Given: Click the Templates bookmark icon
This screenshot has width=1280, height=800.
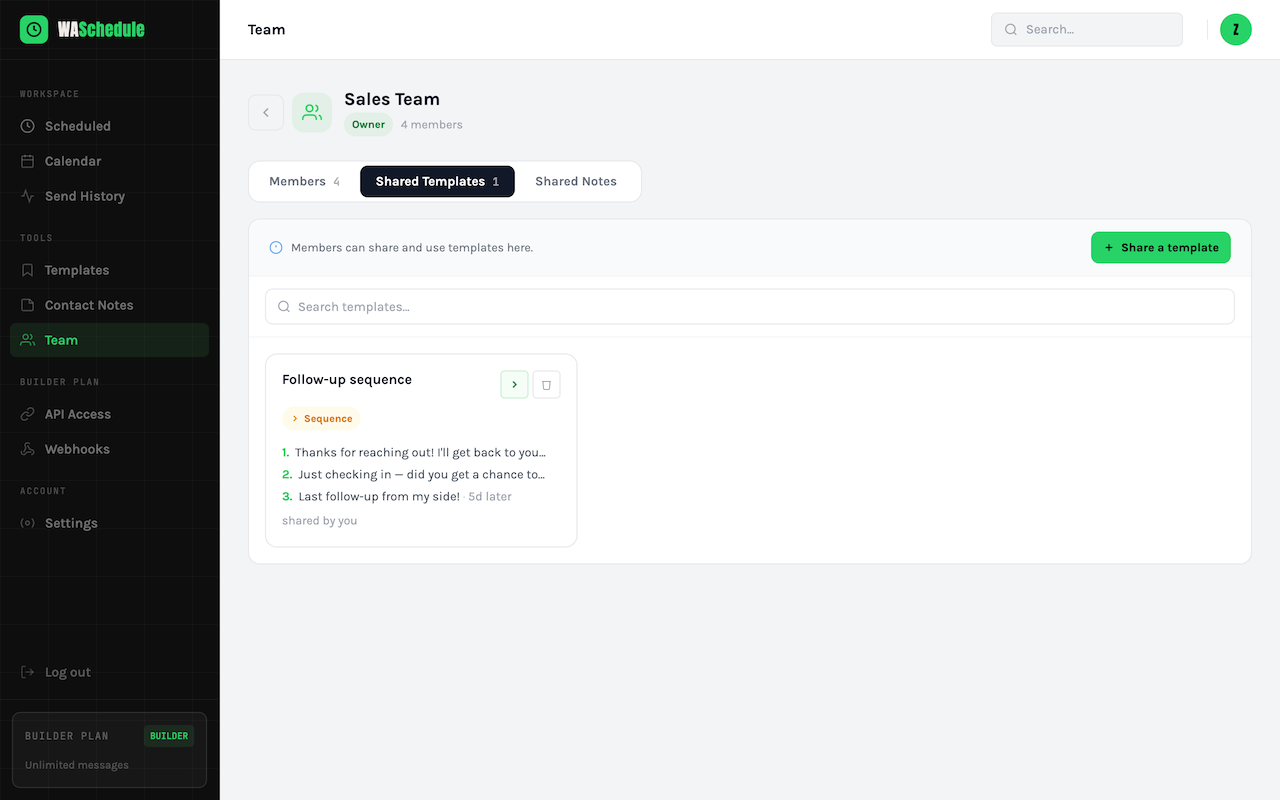Looking at the screenshot, I should [27, 270].
